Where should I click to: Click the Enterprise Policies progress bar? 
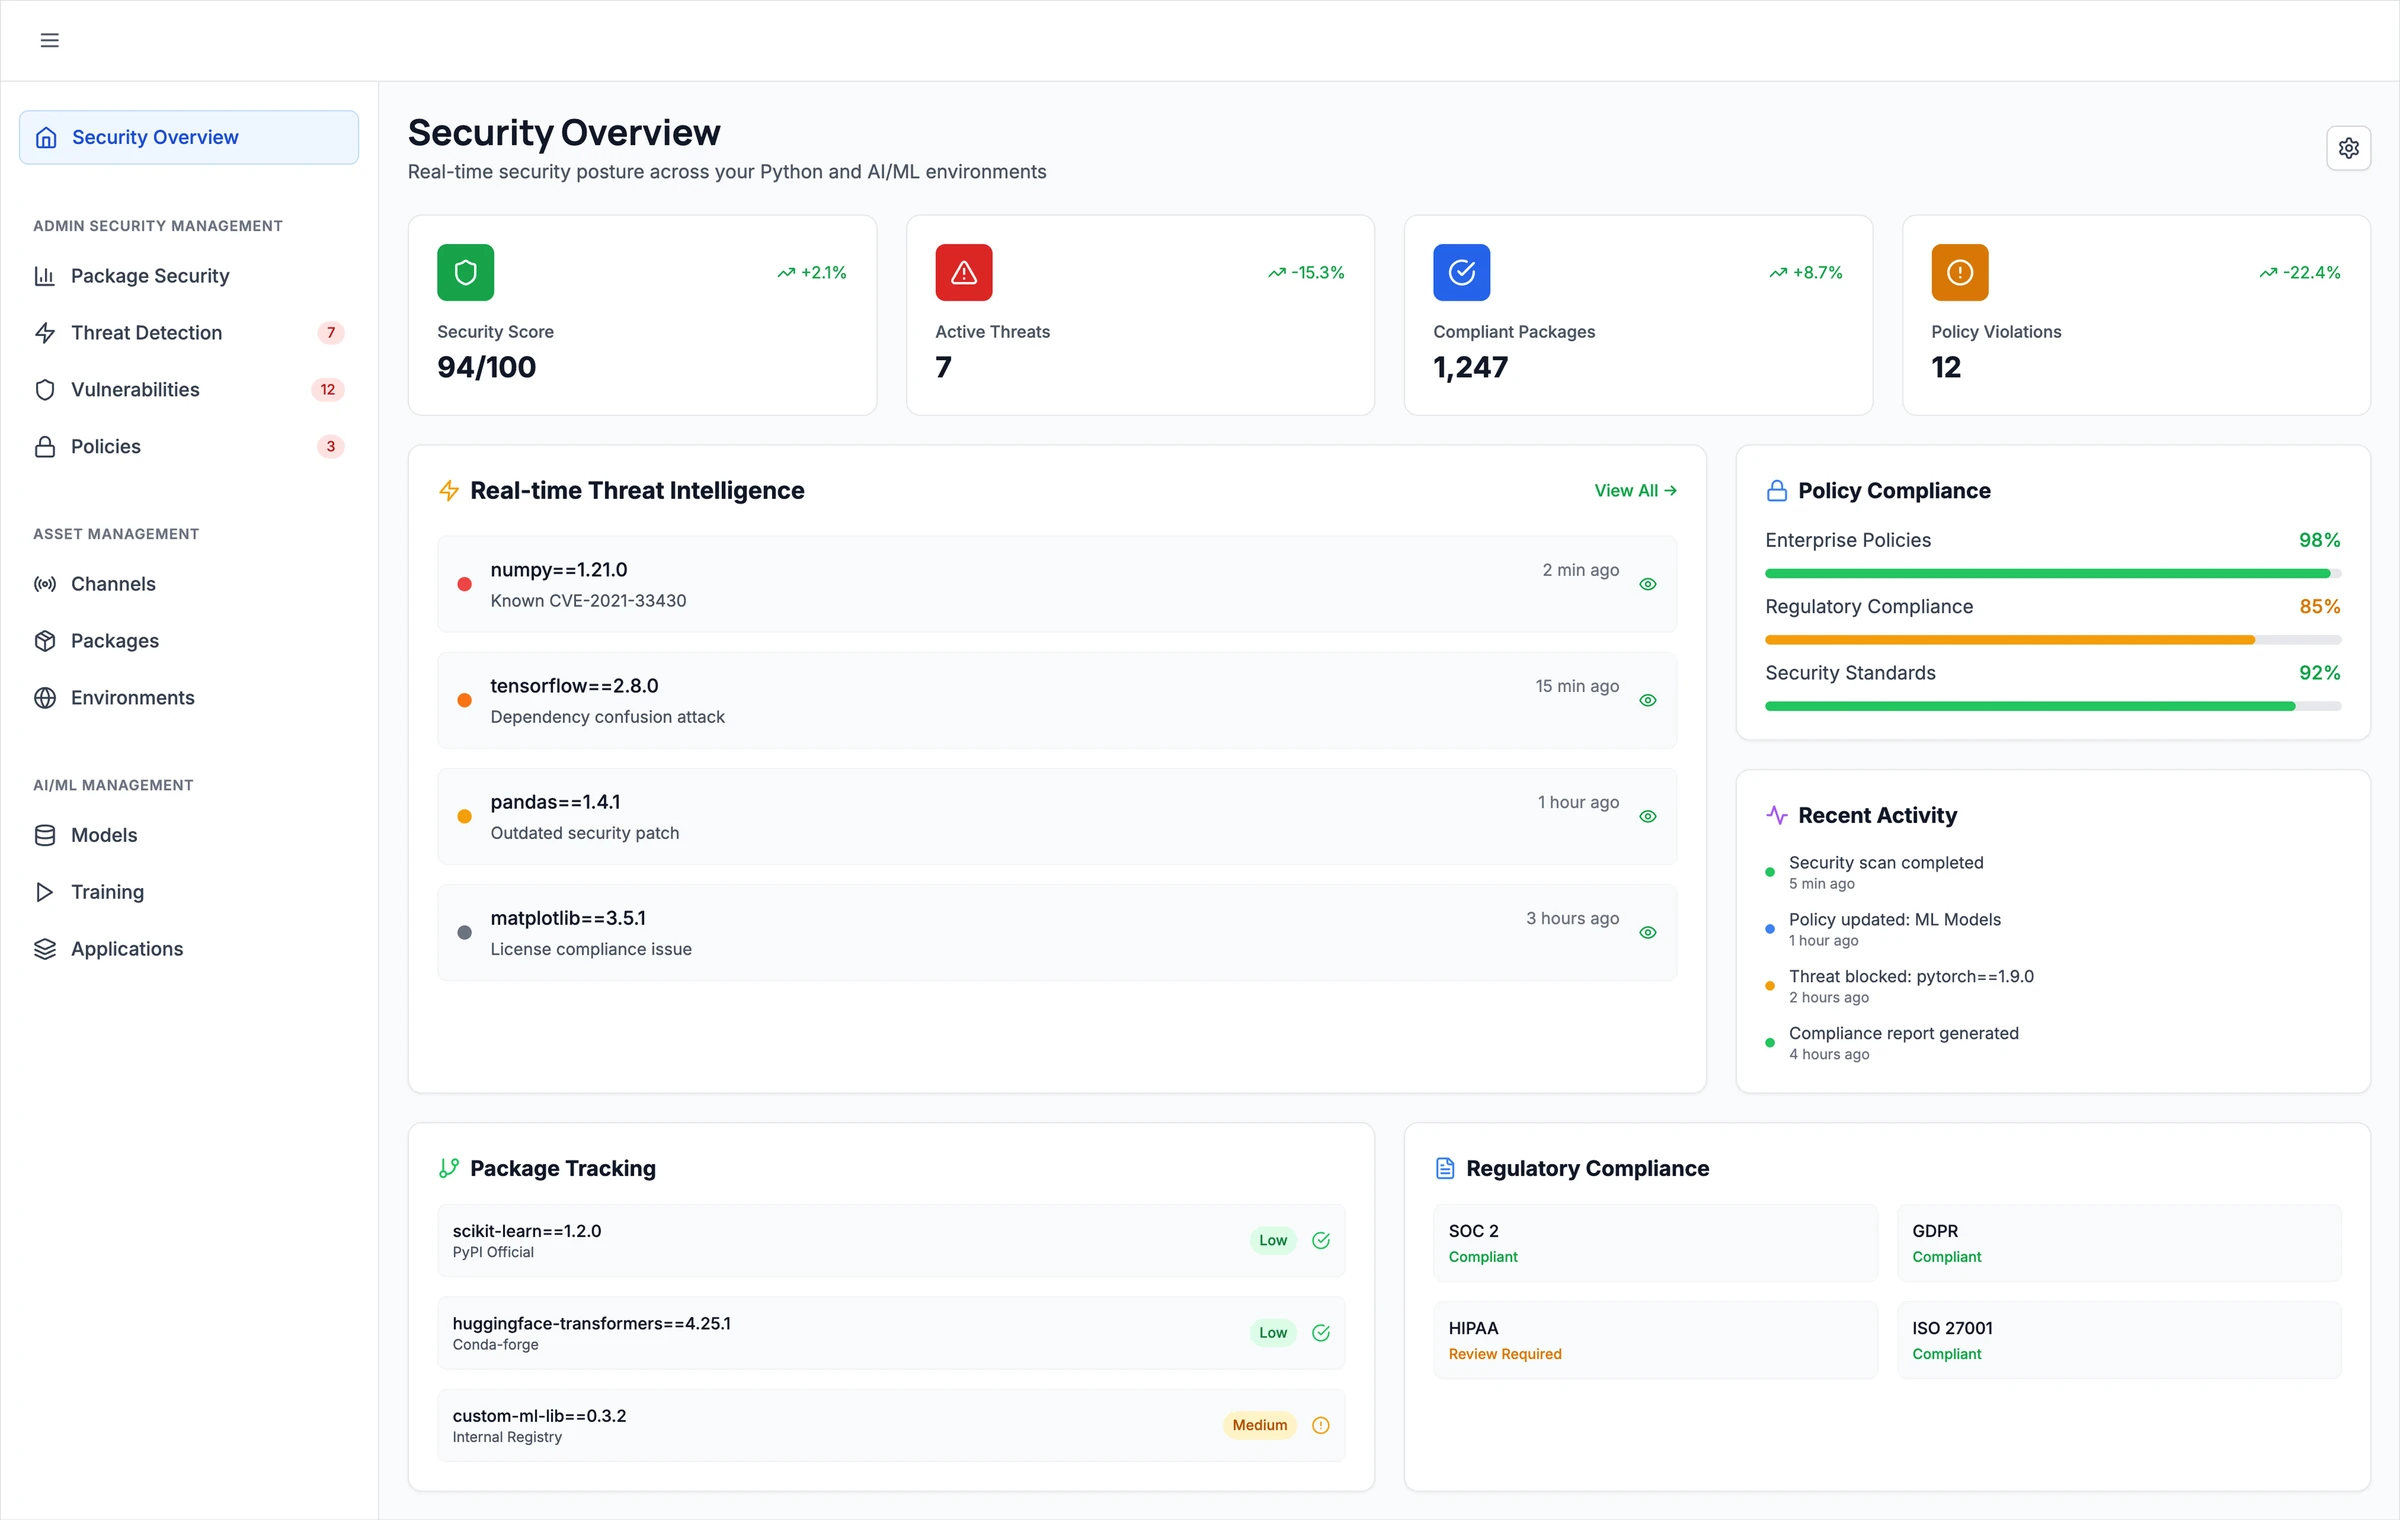(2053, 574)
